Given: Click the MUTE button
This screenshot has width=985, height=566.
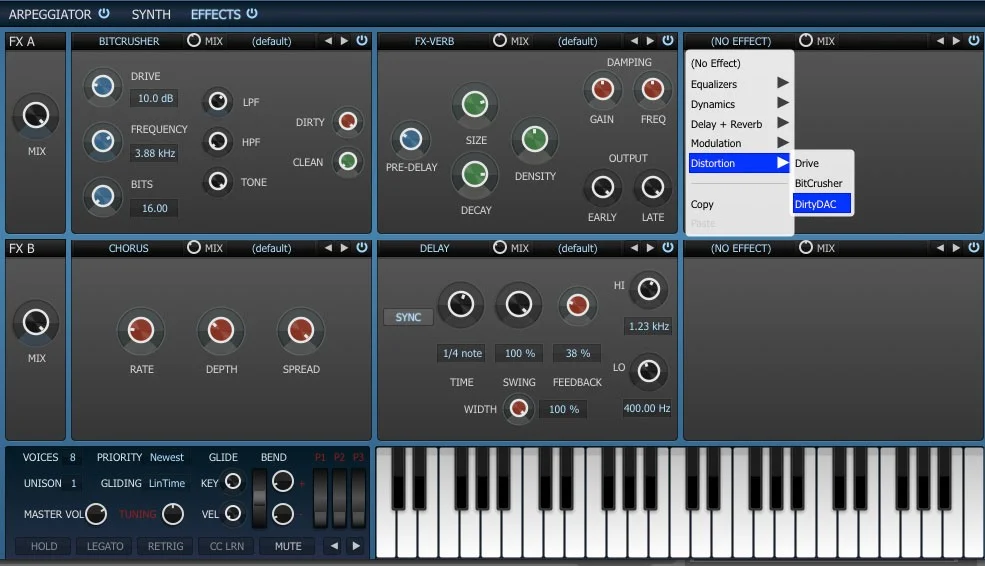Looking at the screenshot, I should point(288,546).
